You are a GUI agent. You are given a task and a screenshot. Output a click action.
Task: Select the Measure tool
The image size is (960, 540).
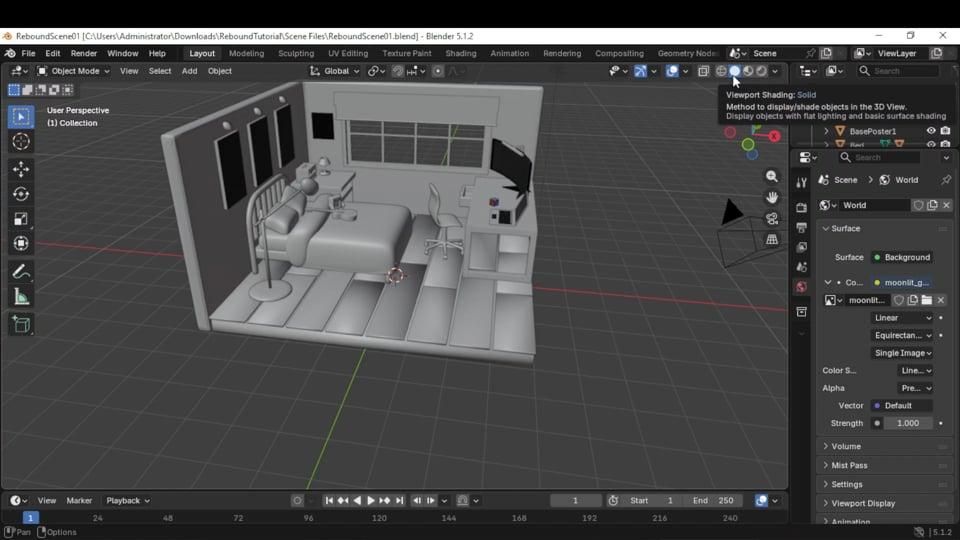(x=21, y=298)
